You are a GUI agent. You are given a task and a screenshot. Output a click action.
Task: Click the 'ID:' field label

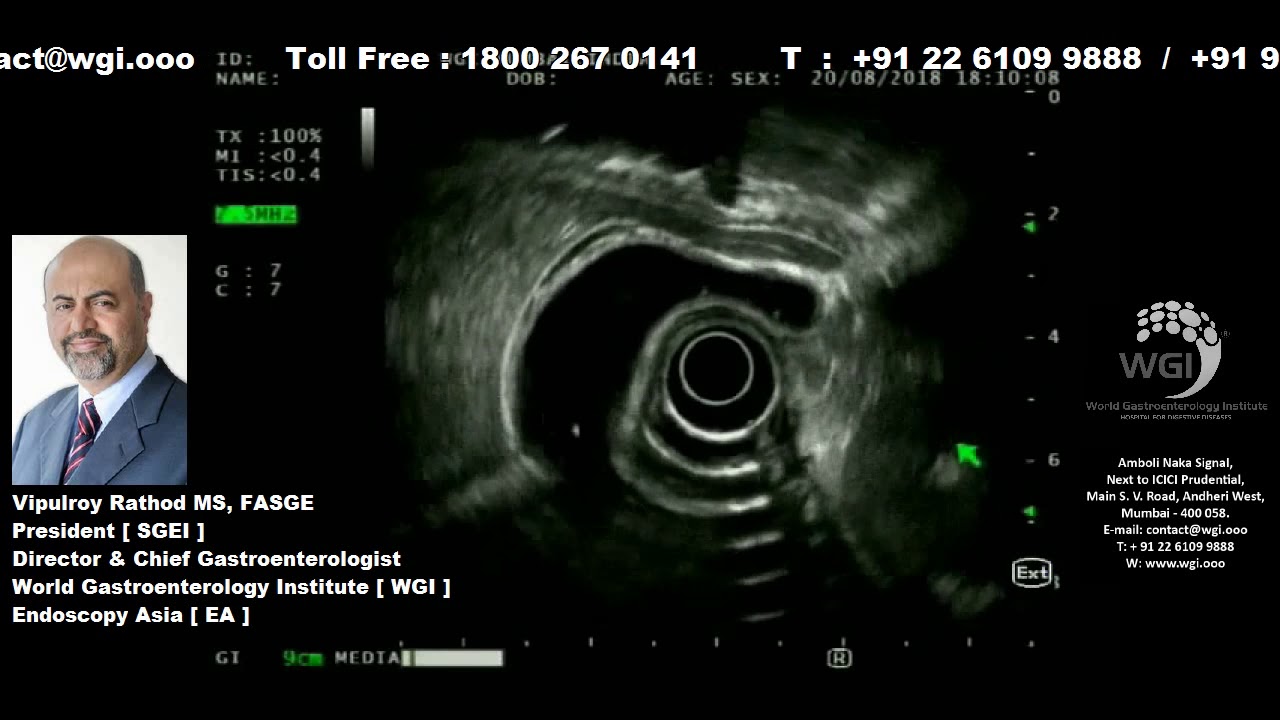(x=235, y=60)
